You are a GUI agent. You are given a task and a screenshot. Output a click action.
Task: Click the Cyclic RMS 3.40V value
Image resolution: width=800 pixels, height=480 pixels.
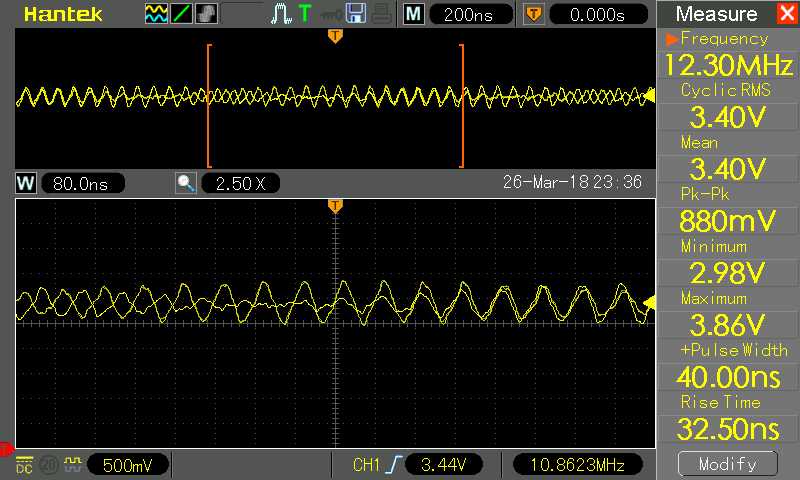tap(728, 117)
